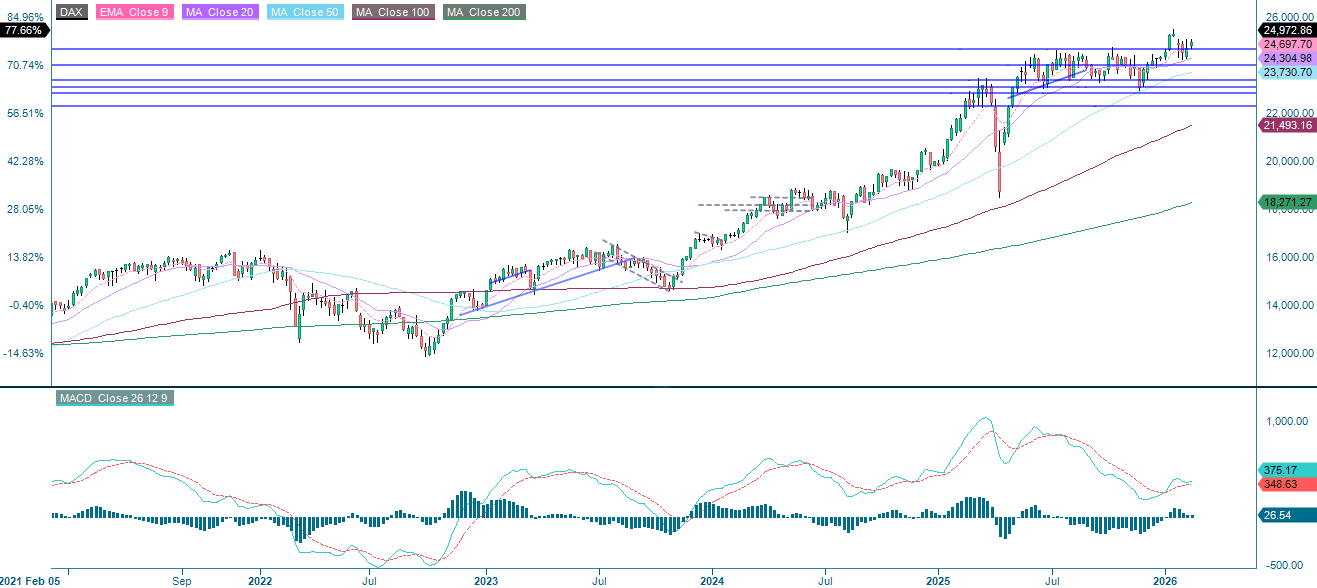Click the maroon 21,493.16 price tag
This screenshot has width=1317, height=588.
coord(1287,124)
